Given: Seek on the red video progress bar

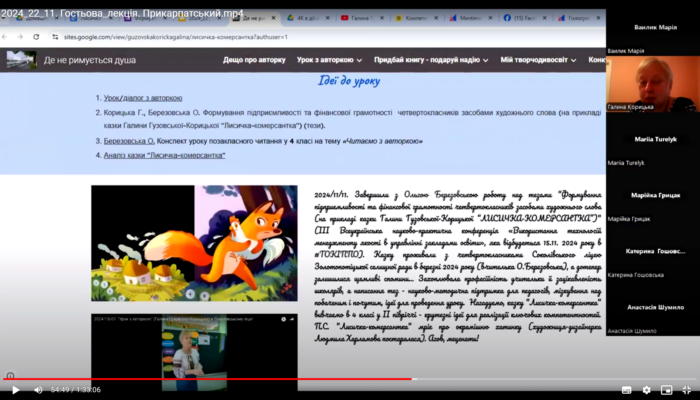Looking at the screenshot, I should coord(200,379).
